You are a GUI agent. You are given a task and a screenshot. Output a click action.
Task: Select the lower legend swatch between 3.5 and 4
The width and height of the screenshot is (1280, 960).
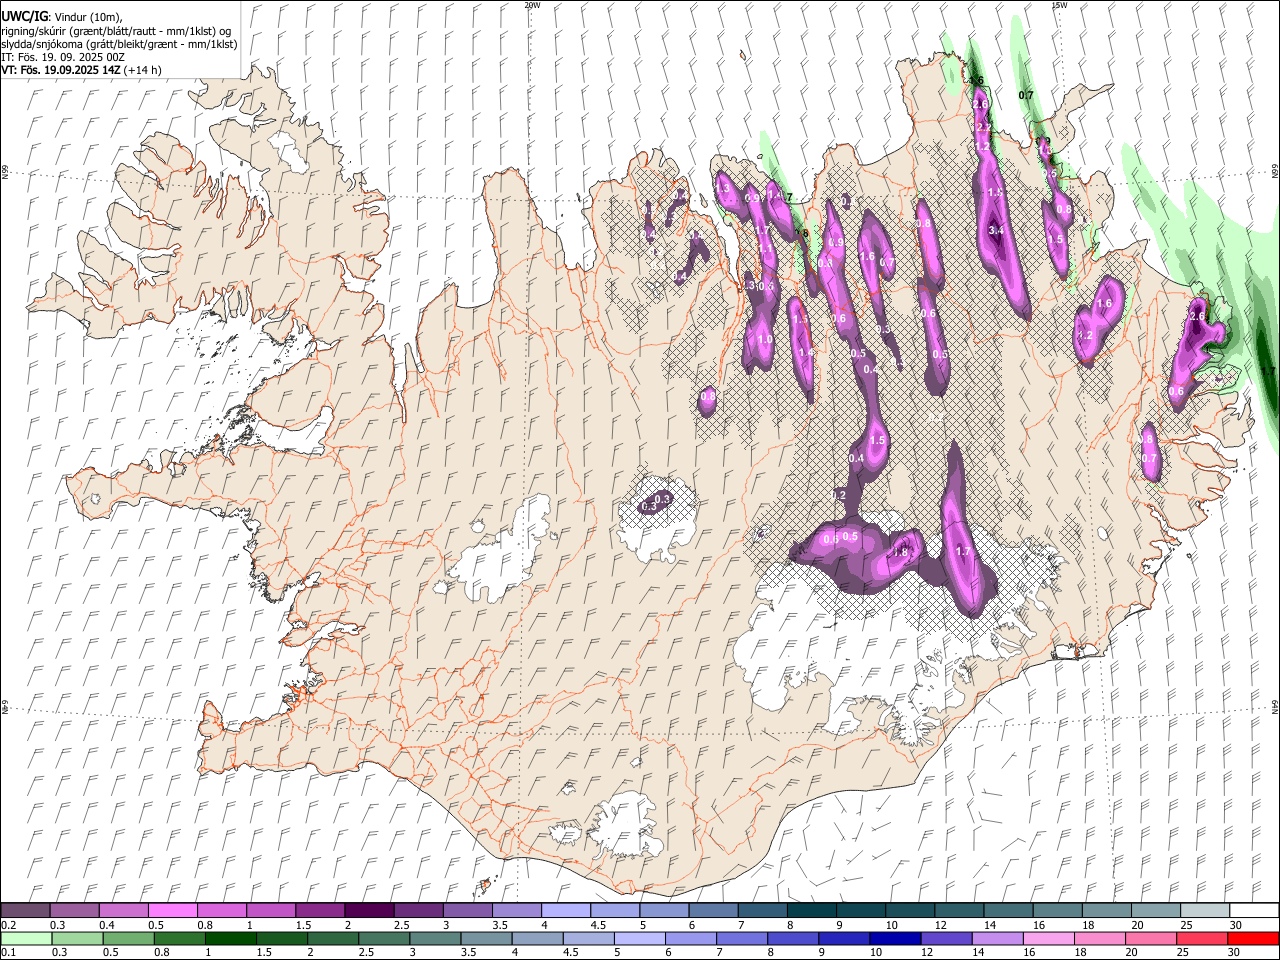(485, 938)
